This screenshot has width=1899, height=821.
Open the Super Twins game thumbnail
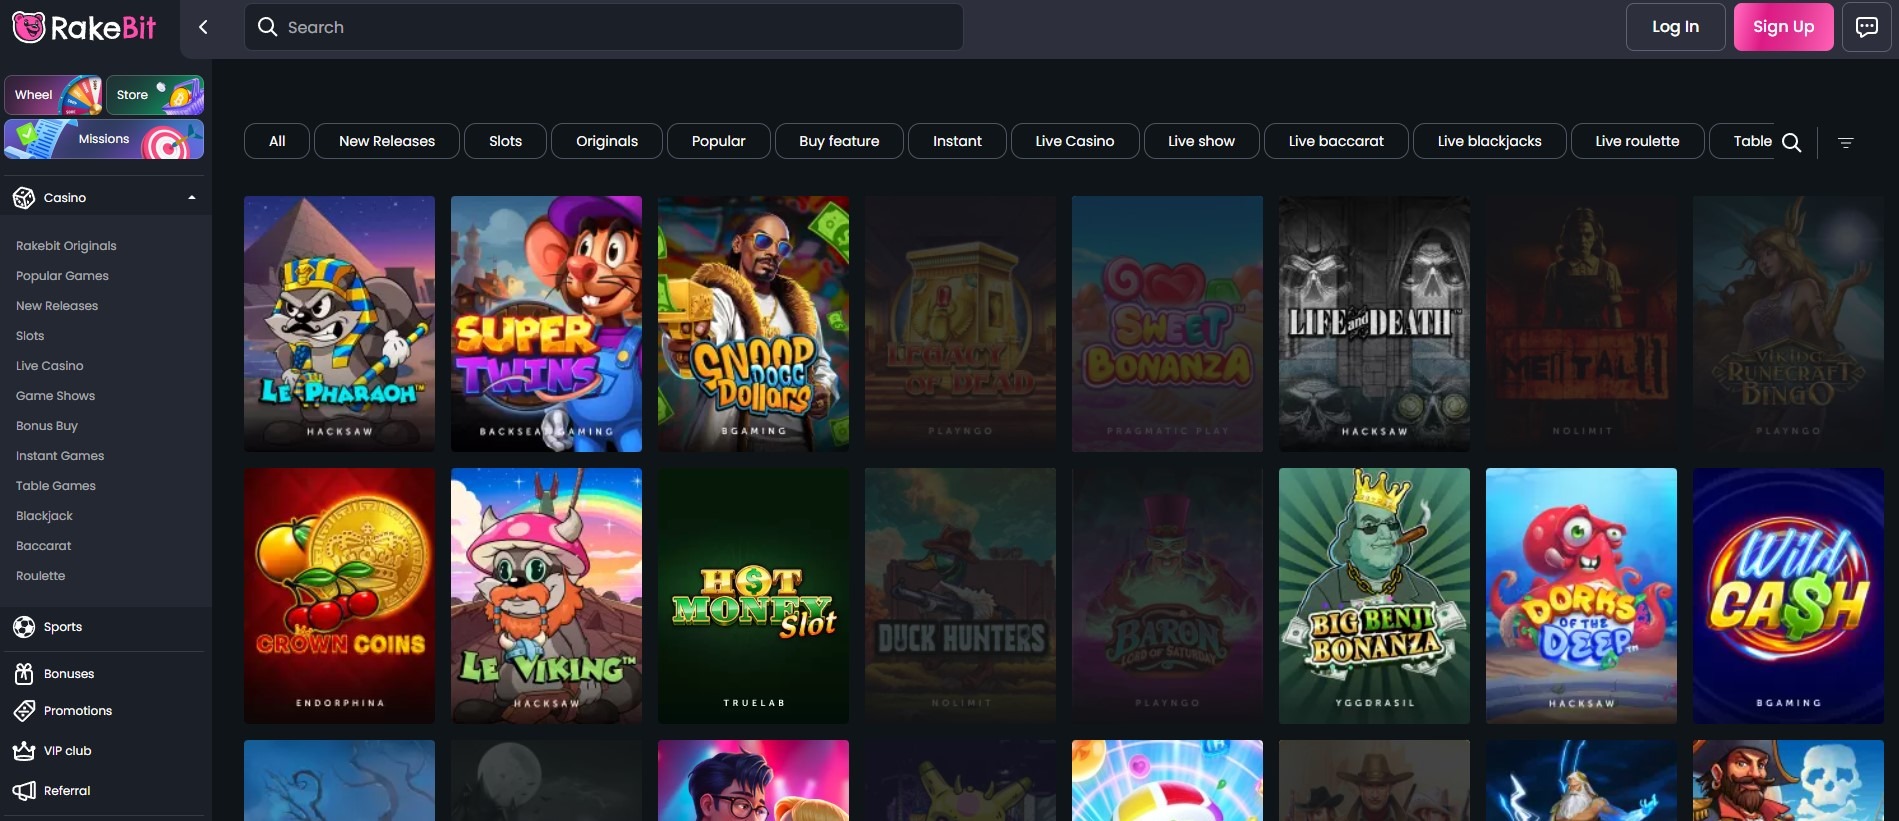546,324
